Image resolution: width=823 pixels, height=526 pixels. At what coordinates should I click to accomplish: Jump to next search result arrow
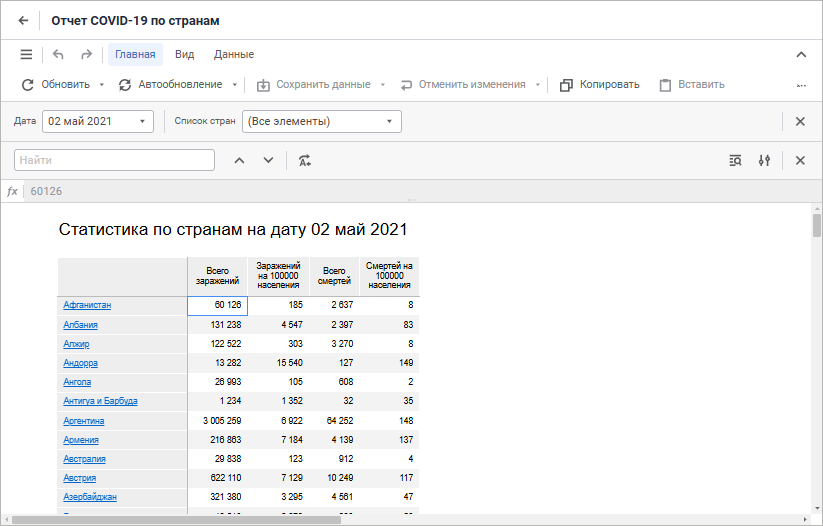coord(268,160)
